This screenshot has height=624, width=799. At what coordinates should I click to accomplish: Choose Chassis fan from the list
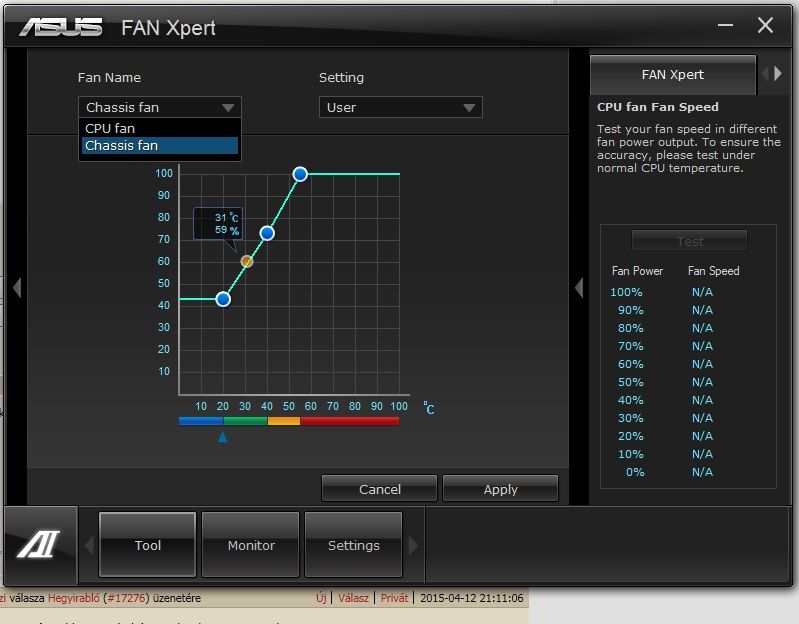(159, 146)
